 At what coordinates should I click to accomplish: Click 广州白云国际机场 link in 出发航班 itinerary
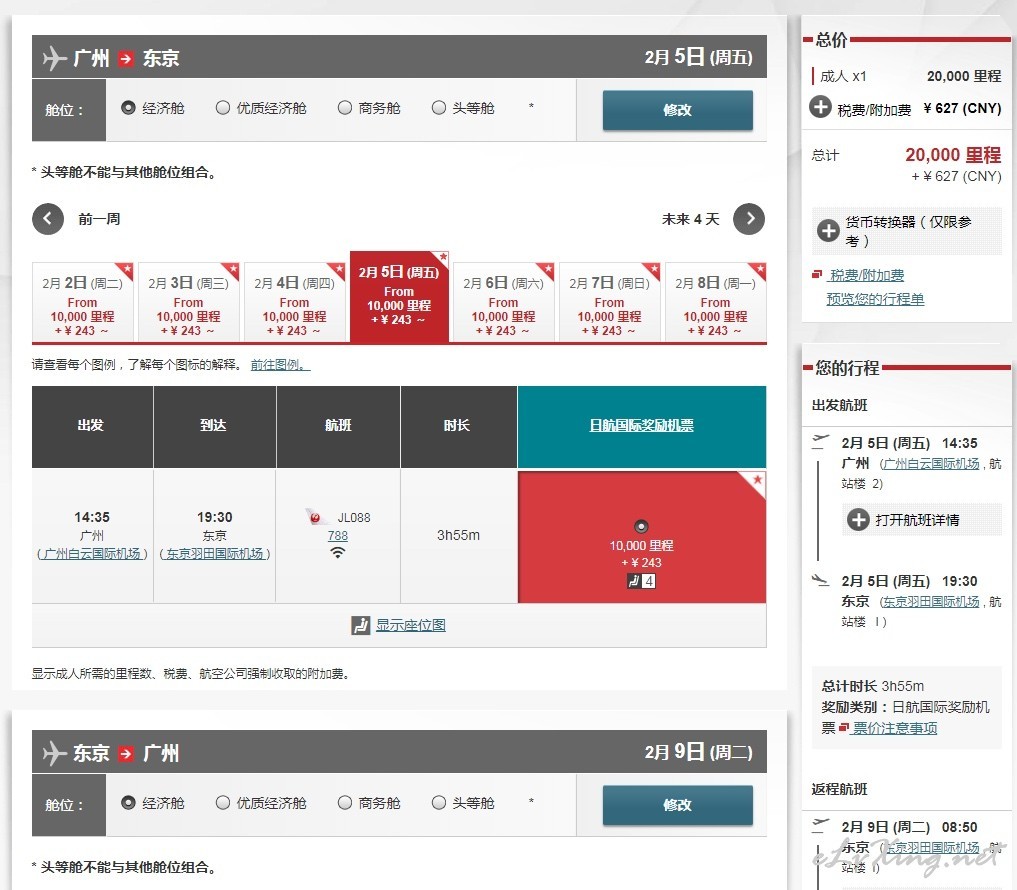coord(931,464)
